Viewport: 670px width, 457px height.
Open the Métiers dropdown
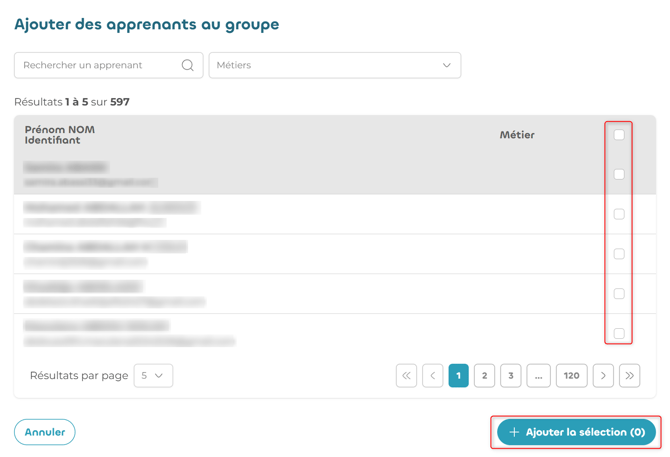[335, 65]
